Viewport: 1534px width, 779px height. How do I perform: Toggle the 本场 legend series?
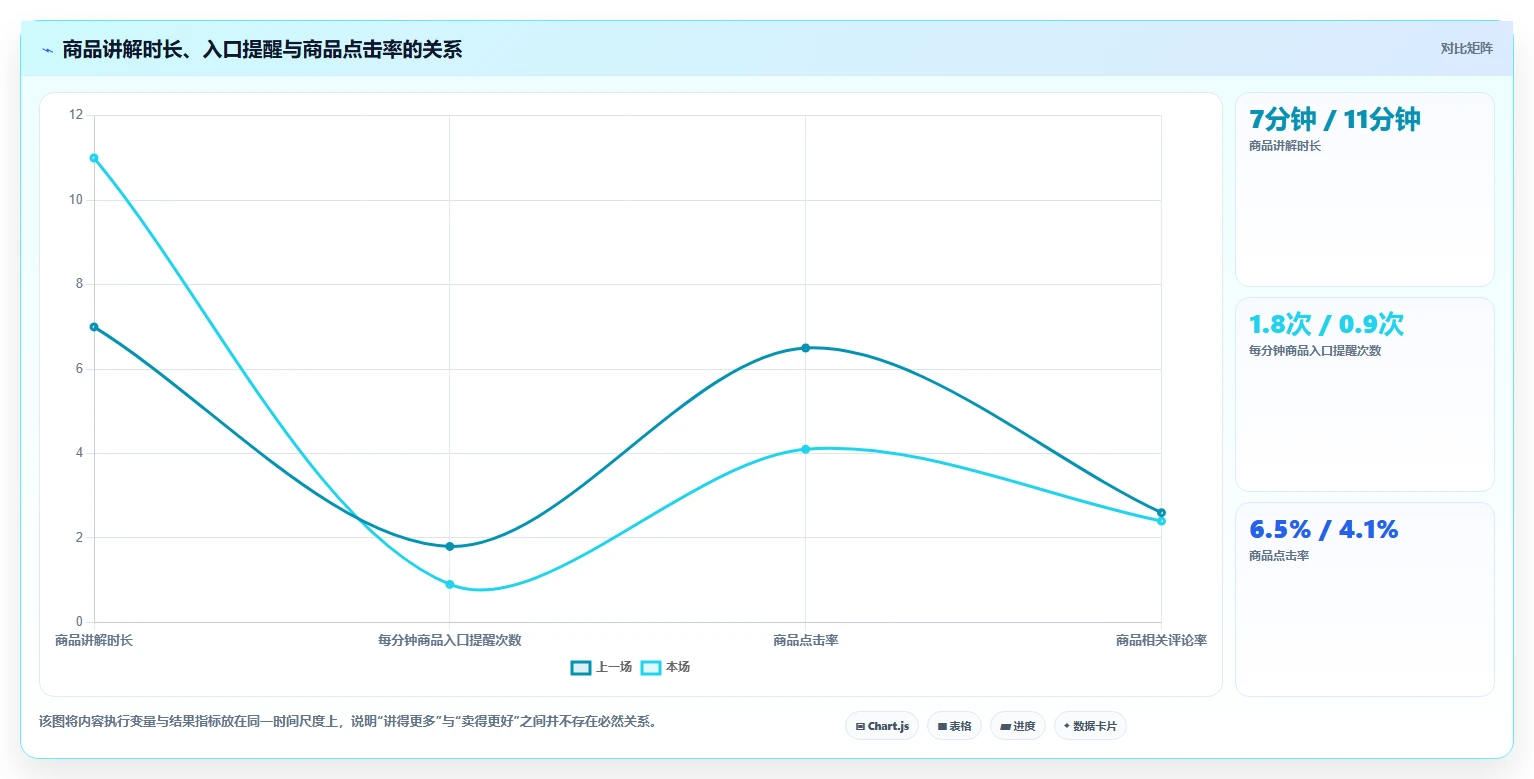[x=665, y=667]
